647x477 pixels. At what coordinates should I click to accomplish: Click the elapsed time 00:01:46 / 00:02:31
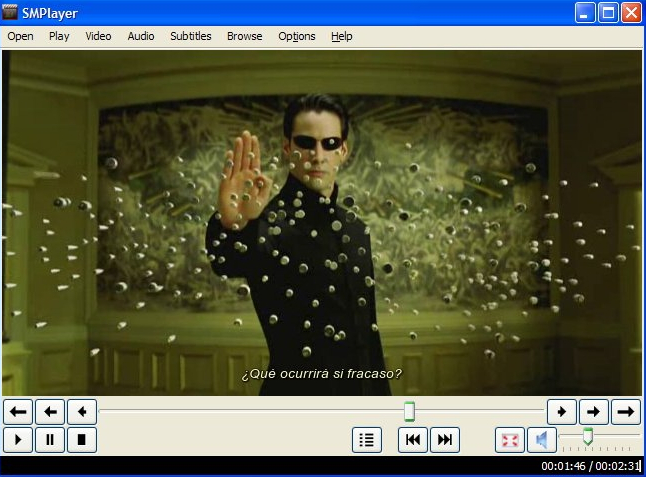[590, 466]
